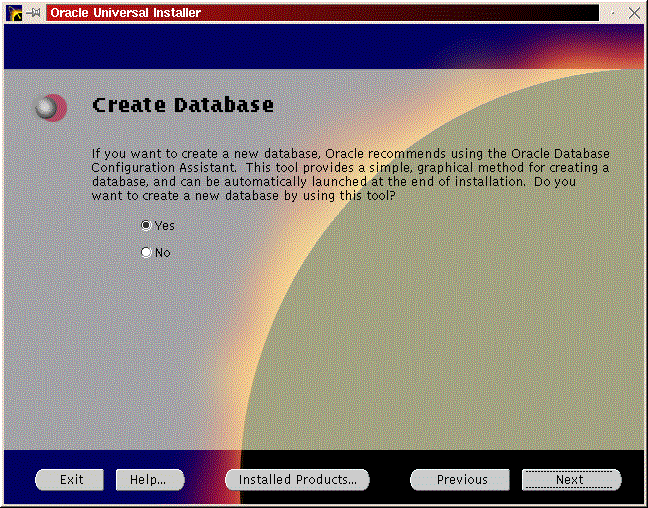Click the 'Yes' option label text
Screen dimensions: 648x508
coord(164,226)
